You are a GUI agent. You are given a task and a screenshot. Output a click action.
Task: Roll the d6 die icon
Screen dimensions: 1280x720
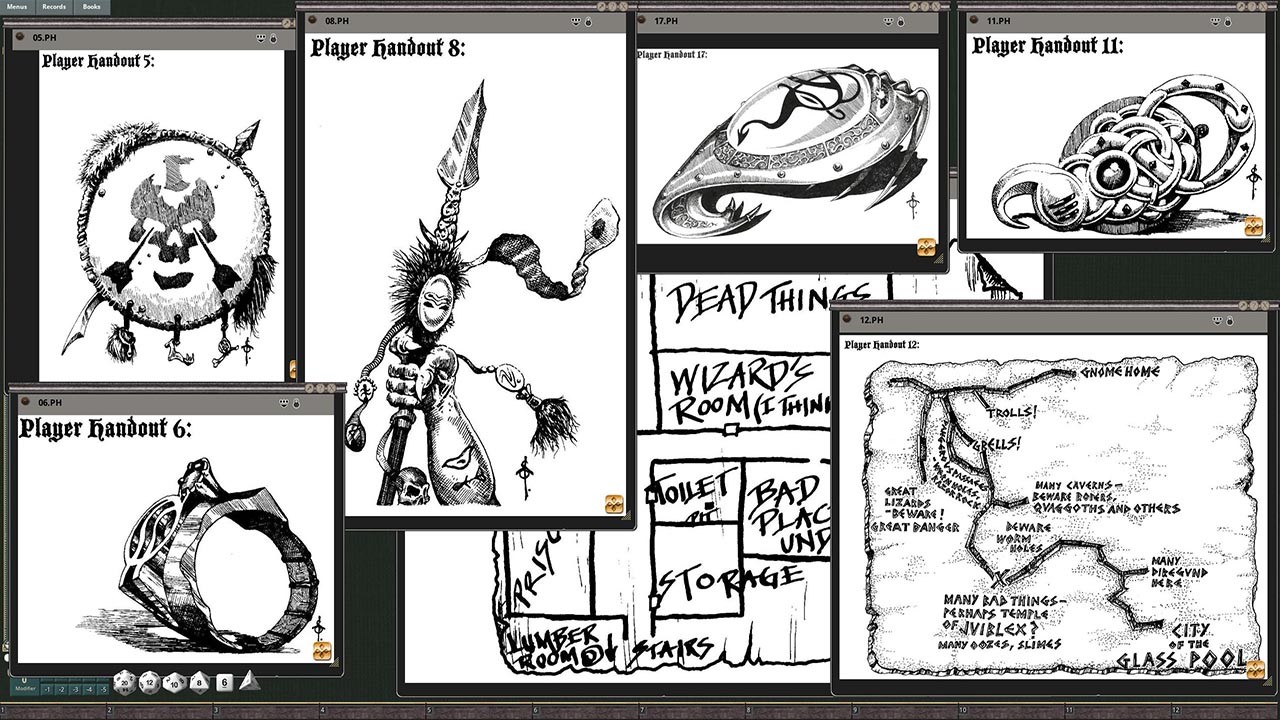pyautogui.click(x=225, y=682)
